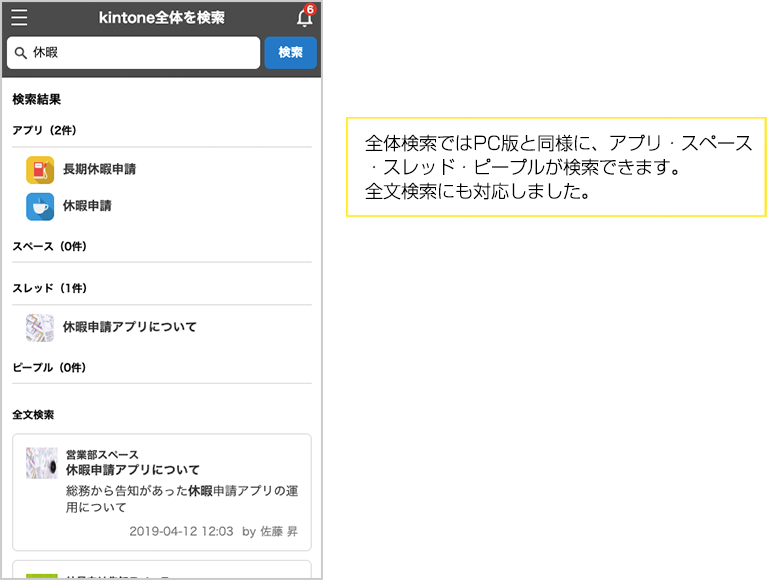Image resolution: width=768 pixels, height=580 pixels.
Task: Click author name 佐藤 昇
Action: tap(279, 531)
